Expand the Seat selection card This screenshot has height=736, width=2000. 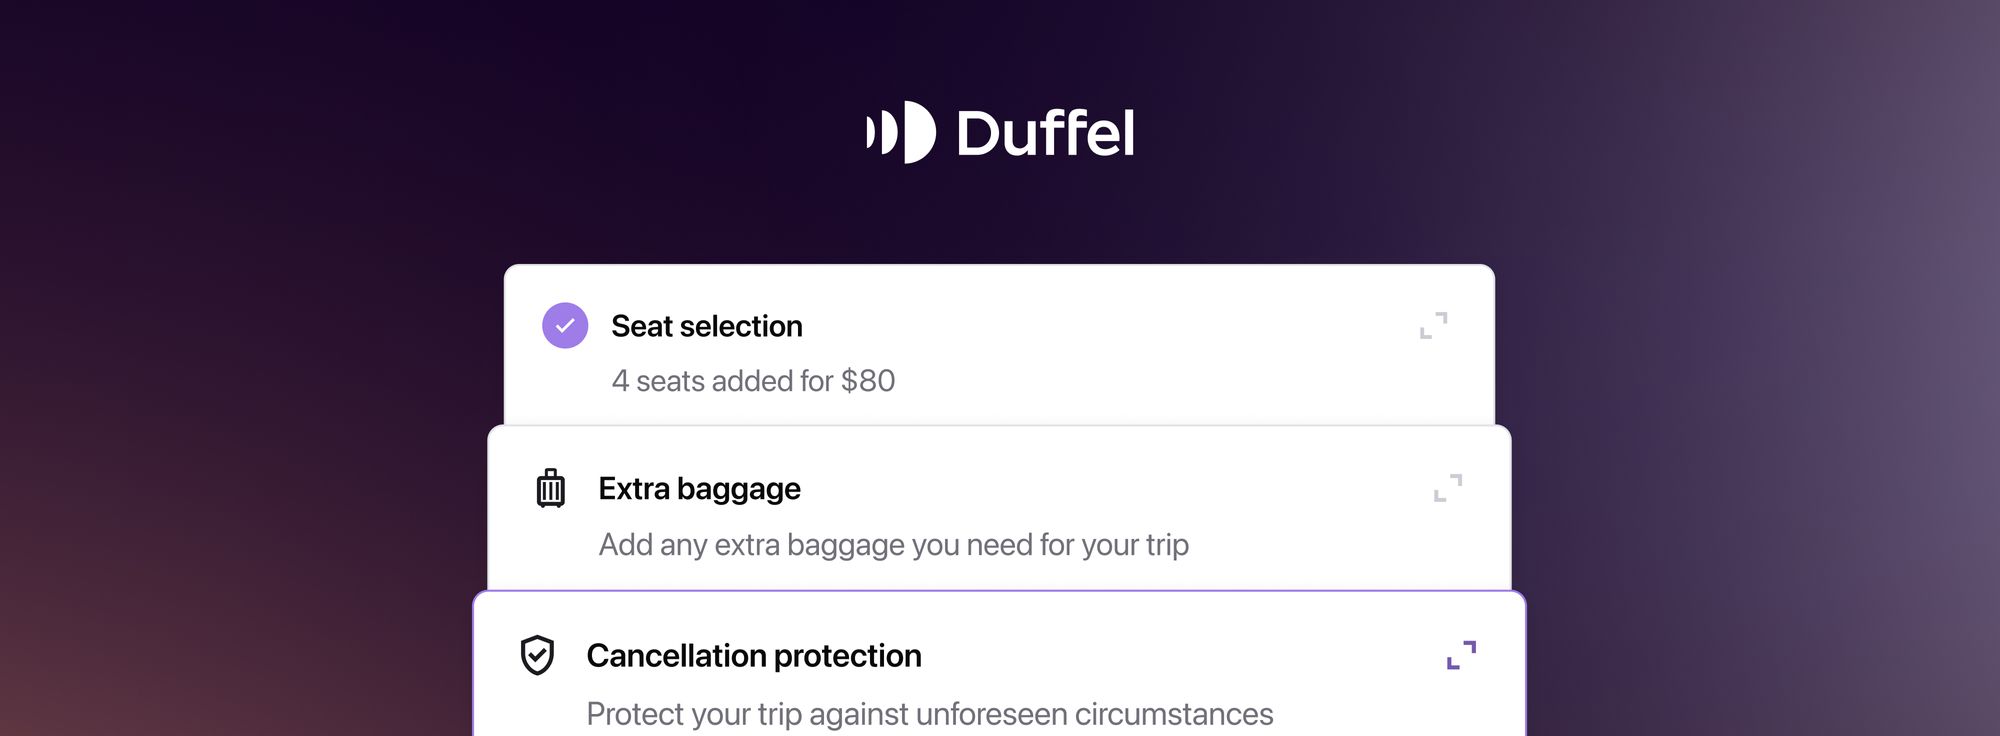1433,325
